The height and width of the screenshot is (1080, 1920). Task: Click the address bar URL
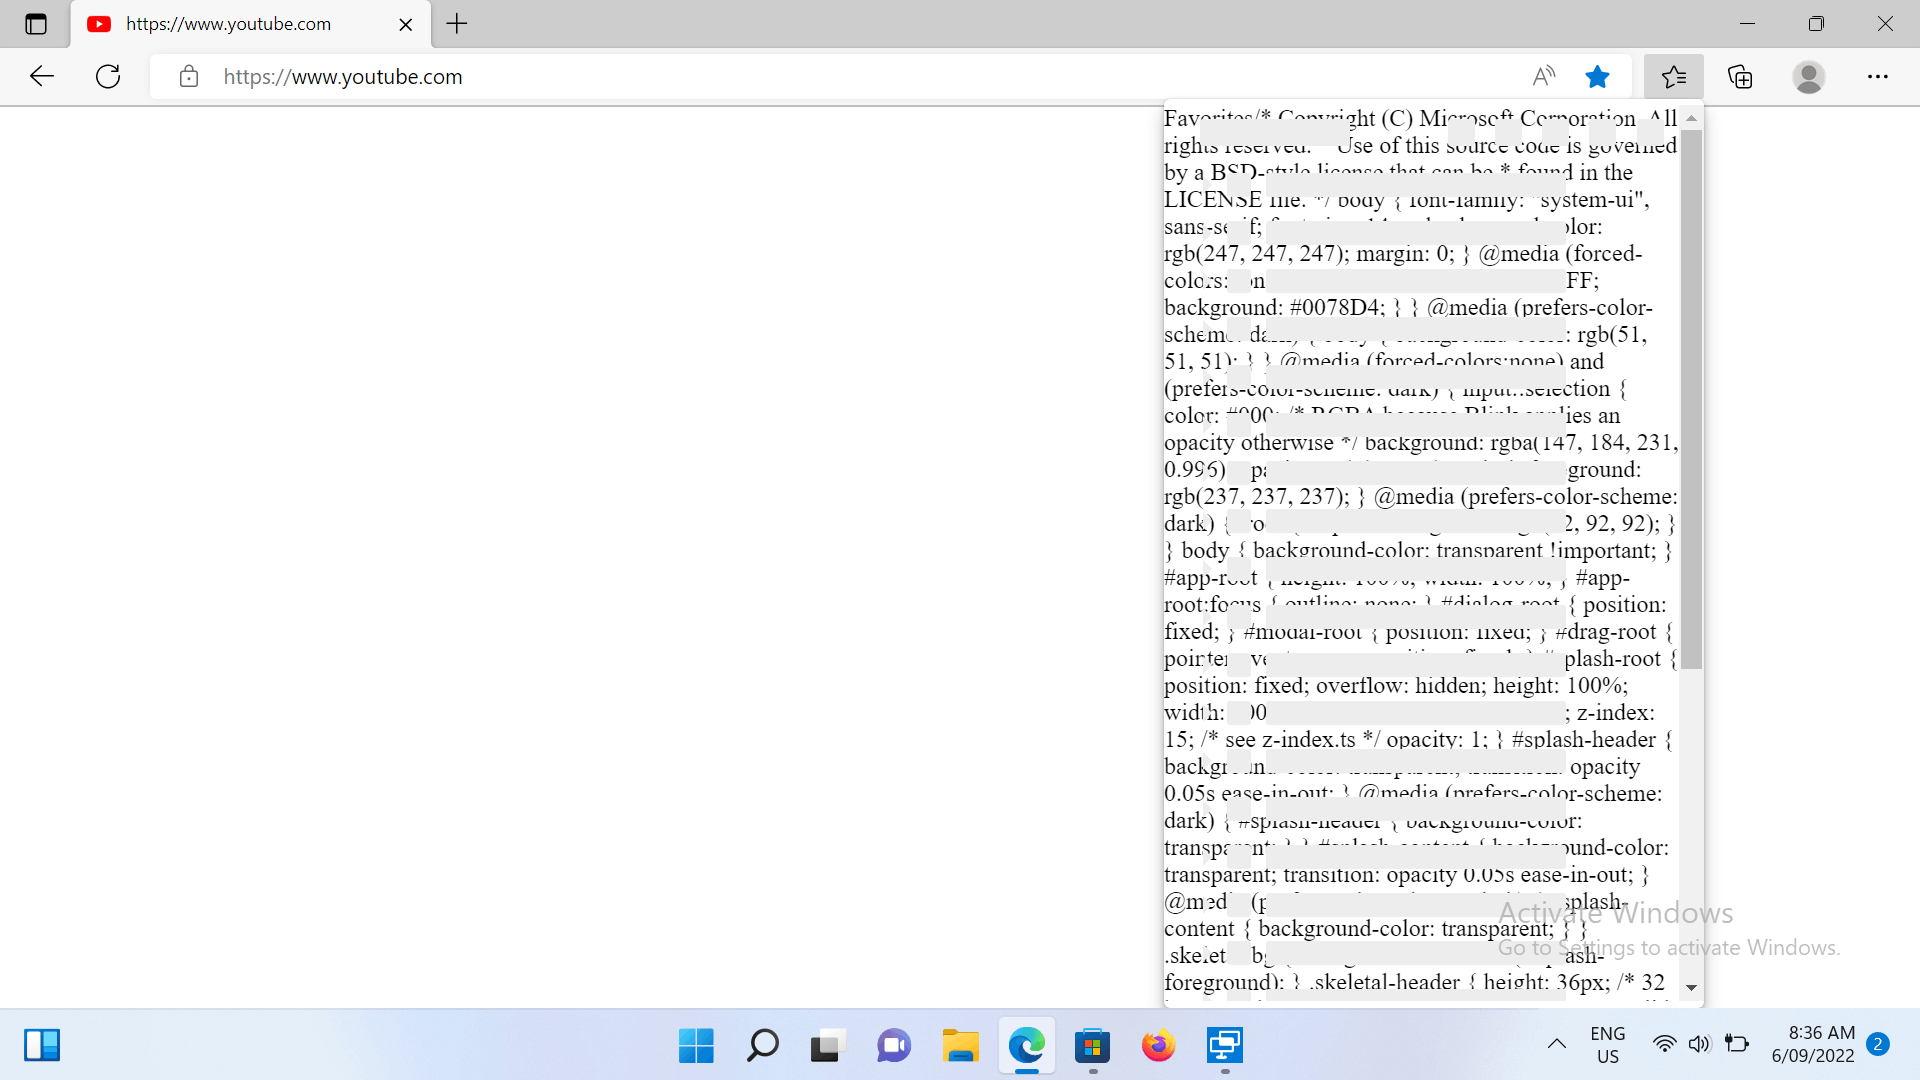pyautogui.click(x=343, y=77)
